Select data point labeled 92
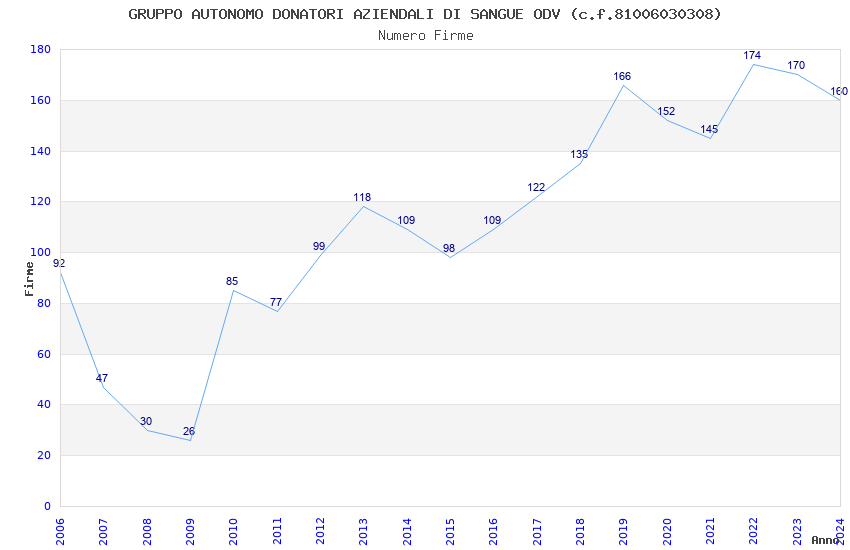 pos(59,263)
